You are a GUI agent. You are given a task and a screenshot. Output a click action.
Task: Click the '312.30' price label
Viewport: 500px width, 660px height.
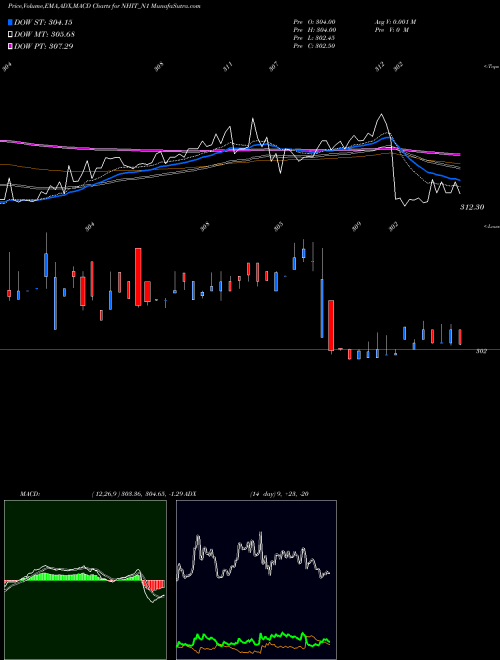472,207
